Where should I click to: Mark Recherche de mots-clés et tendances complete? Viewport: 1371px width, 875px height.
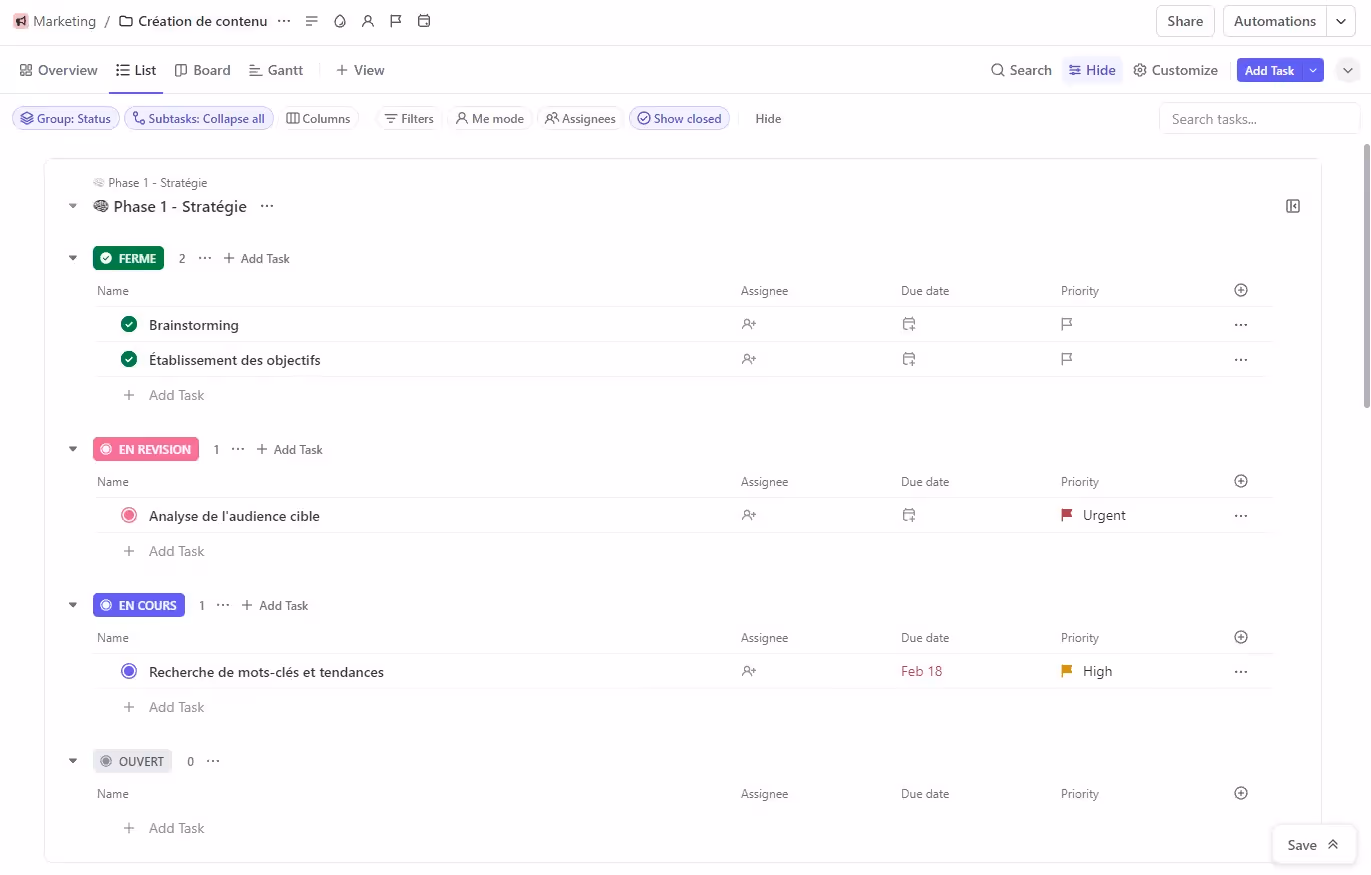pos(128,671)
